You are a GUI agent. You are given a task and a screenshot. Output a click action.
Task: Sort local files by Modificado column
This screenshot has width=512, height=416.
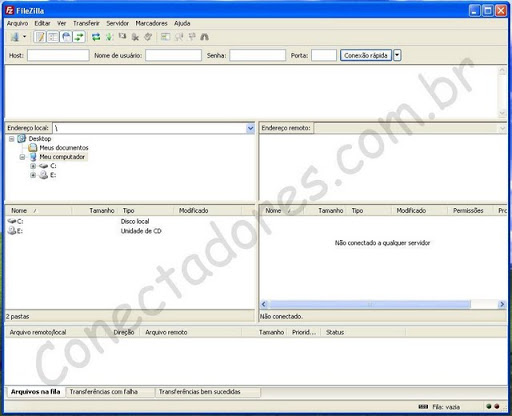pyautogui.click(x=207, y=211)
